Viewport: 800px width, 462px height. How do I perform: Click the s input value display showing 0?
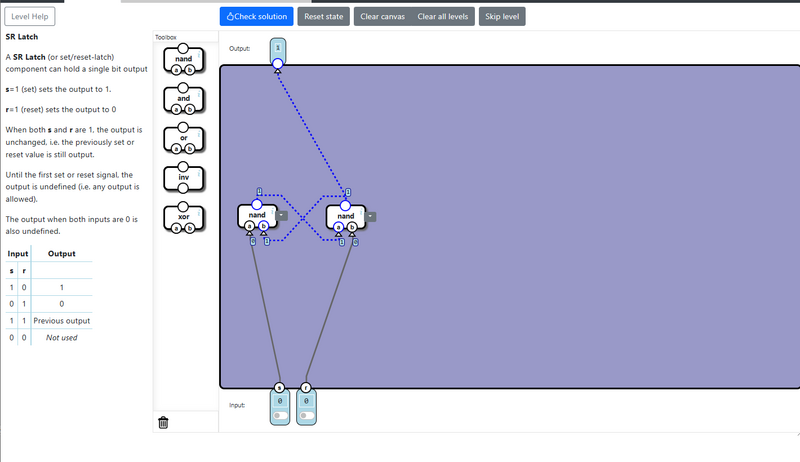click(x=280, y=401)
